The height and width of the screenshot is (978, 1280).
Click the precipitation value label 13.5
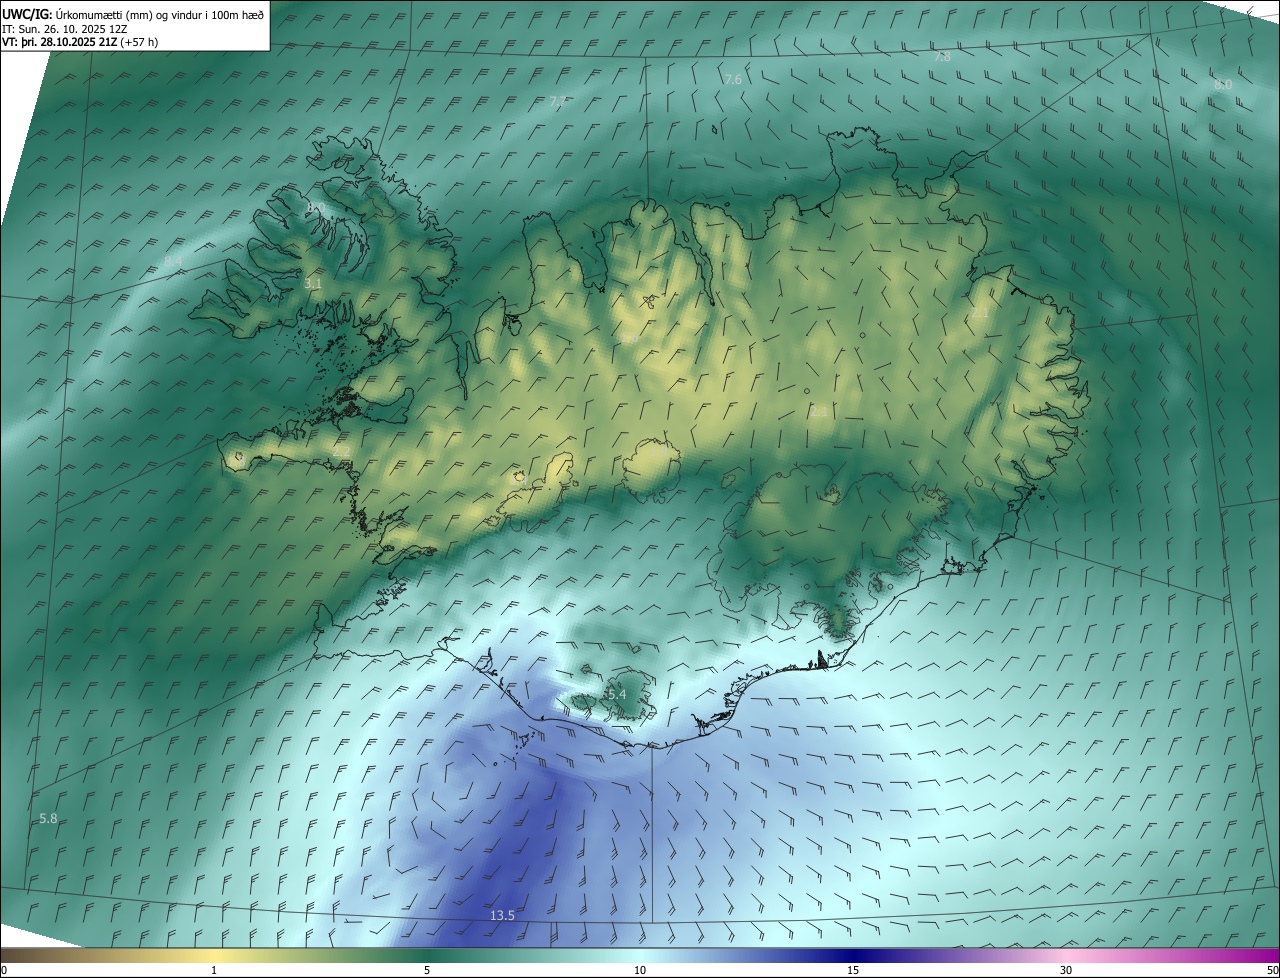point(502,915)
